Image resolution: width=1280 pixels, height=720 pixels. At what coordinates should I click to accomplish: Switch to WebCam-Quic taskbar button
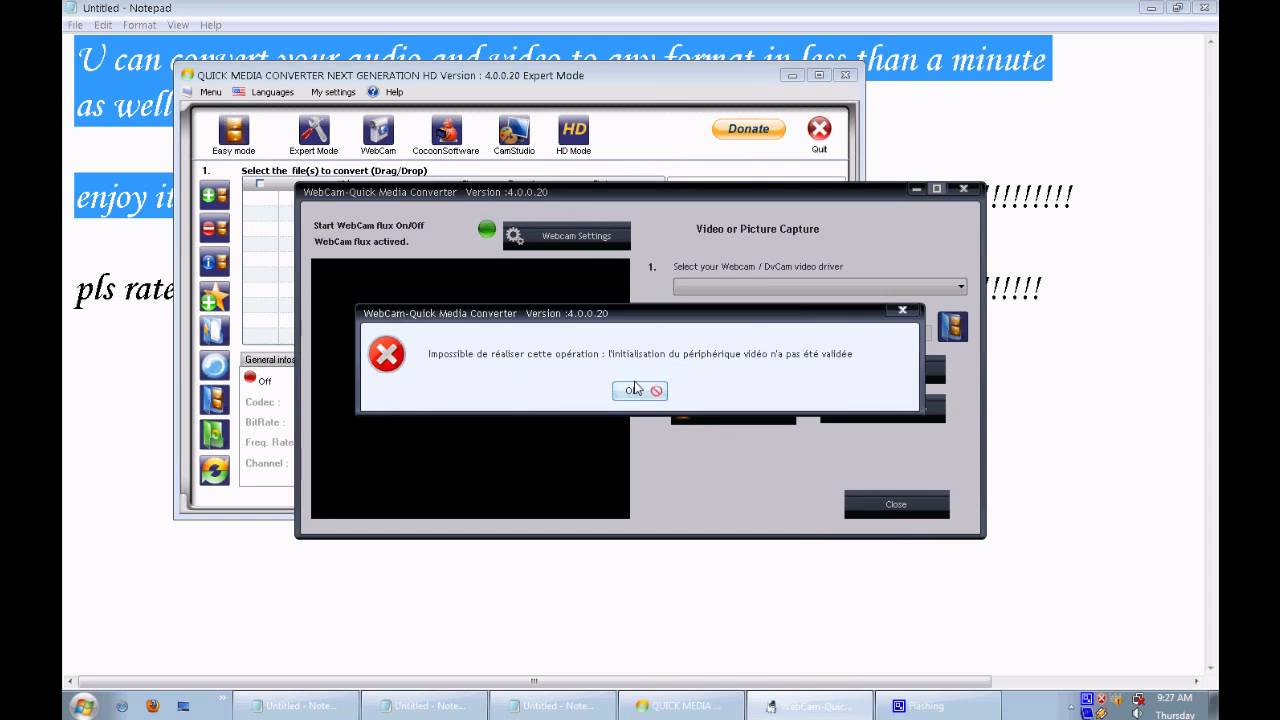[808, 706]
